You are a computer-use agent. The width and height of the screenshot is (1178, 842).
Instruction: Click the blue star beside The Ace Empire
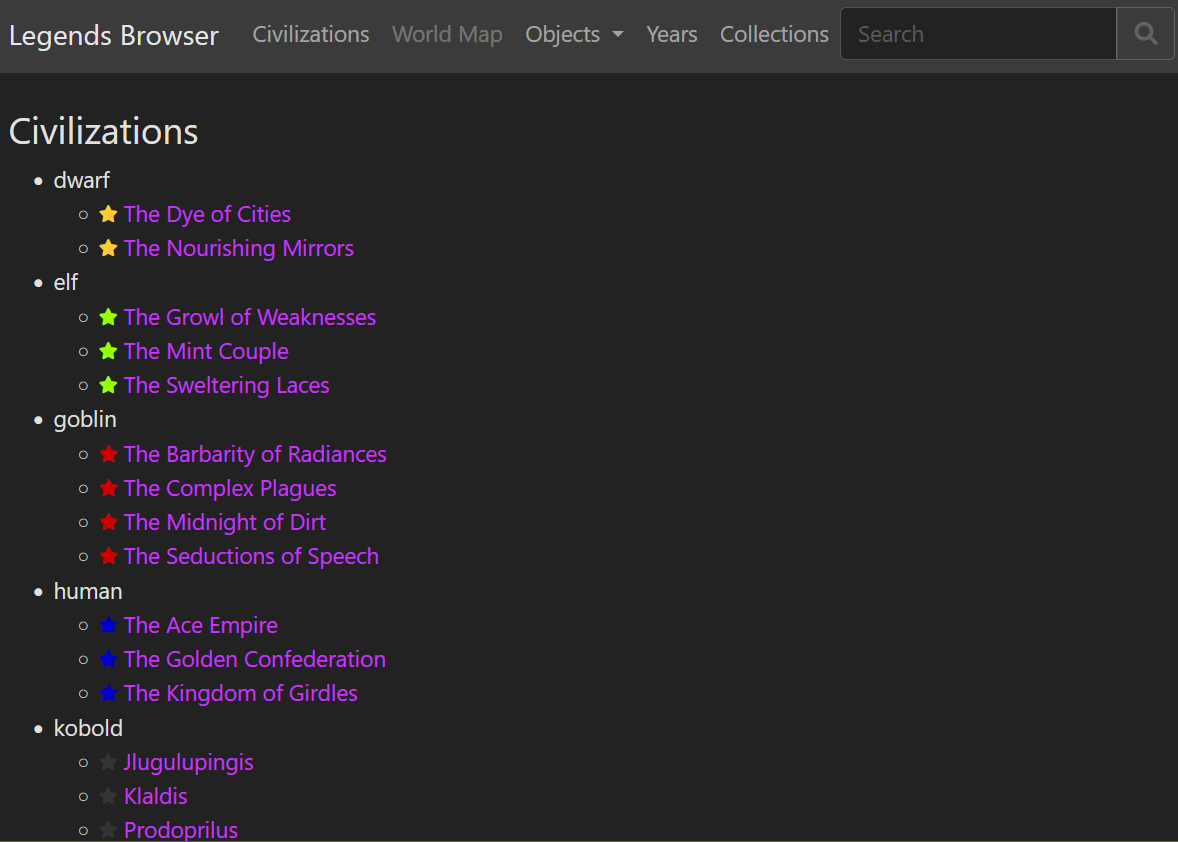(109, 626)
